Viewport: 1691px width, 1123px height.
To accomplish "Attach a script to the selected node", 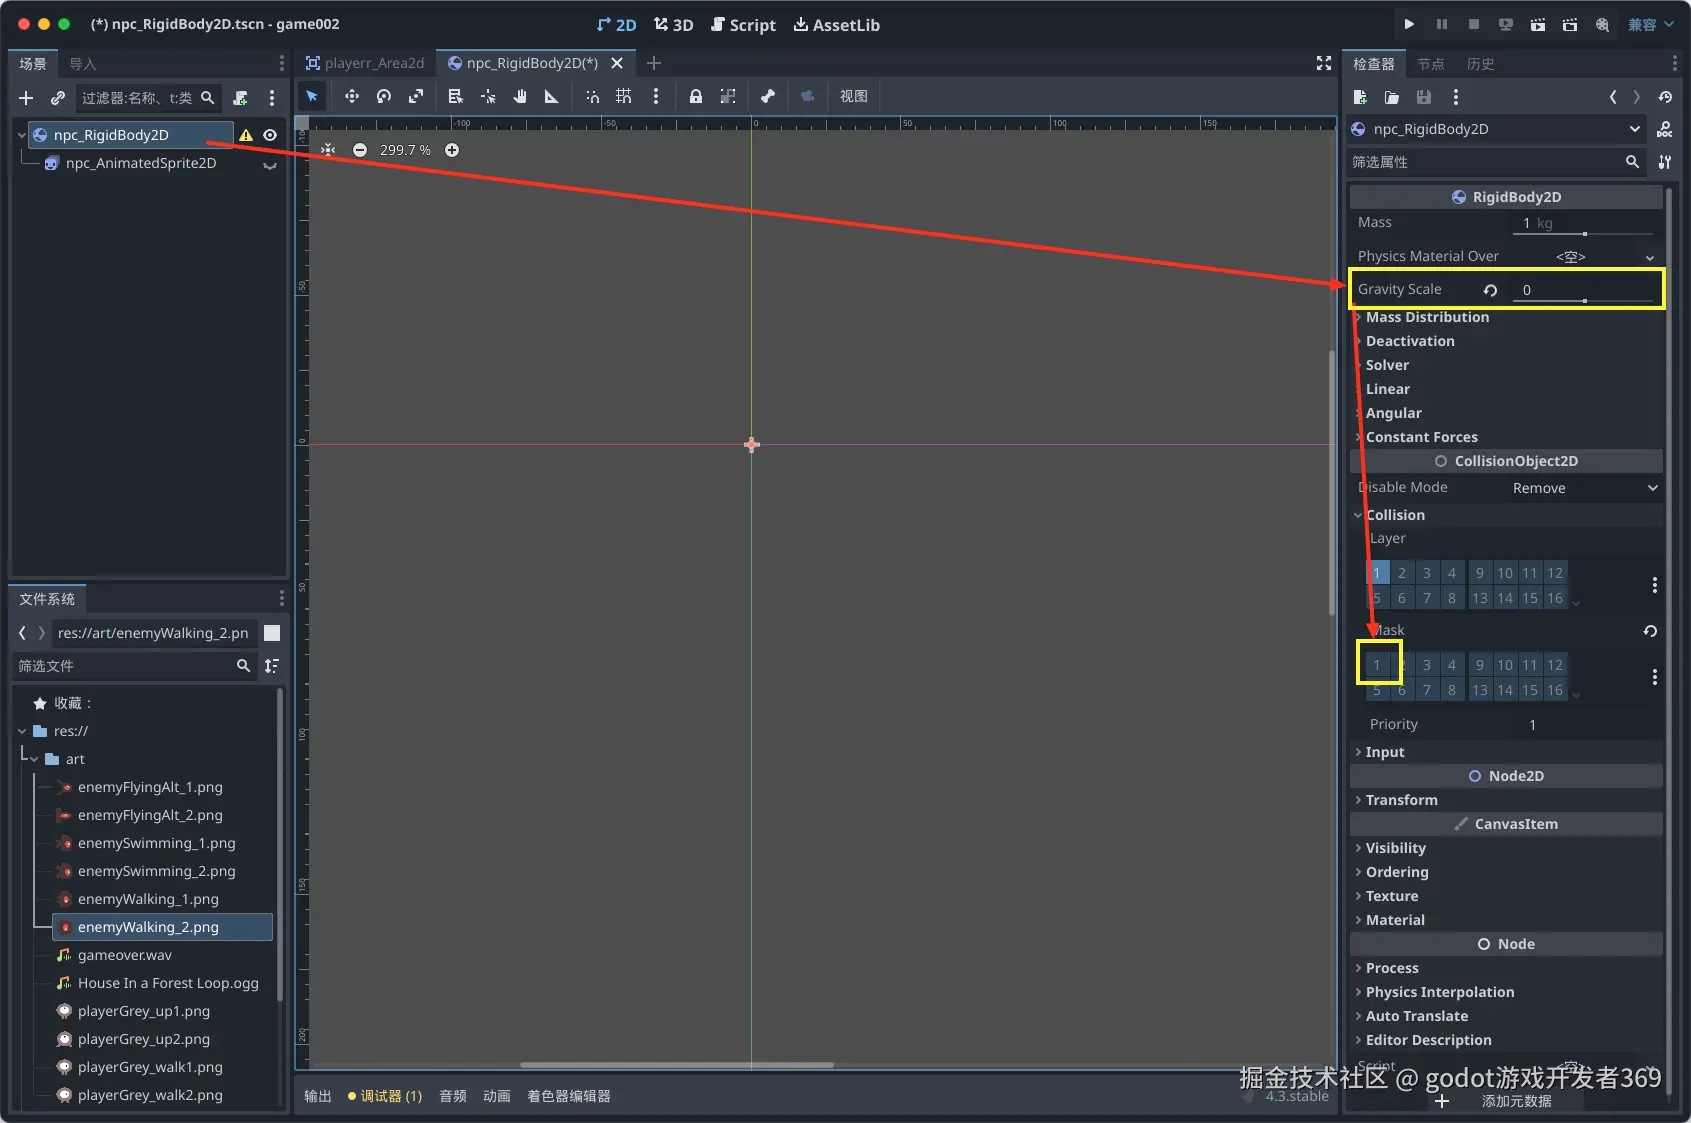I will (240, 98).
